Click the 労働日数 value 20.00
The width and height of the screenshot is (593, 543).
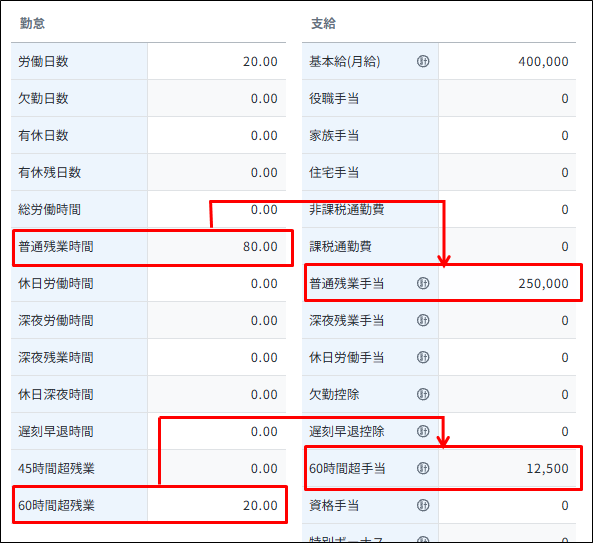coord(260,62)
